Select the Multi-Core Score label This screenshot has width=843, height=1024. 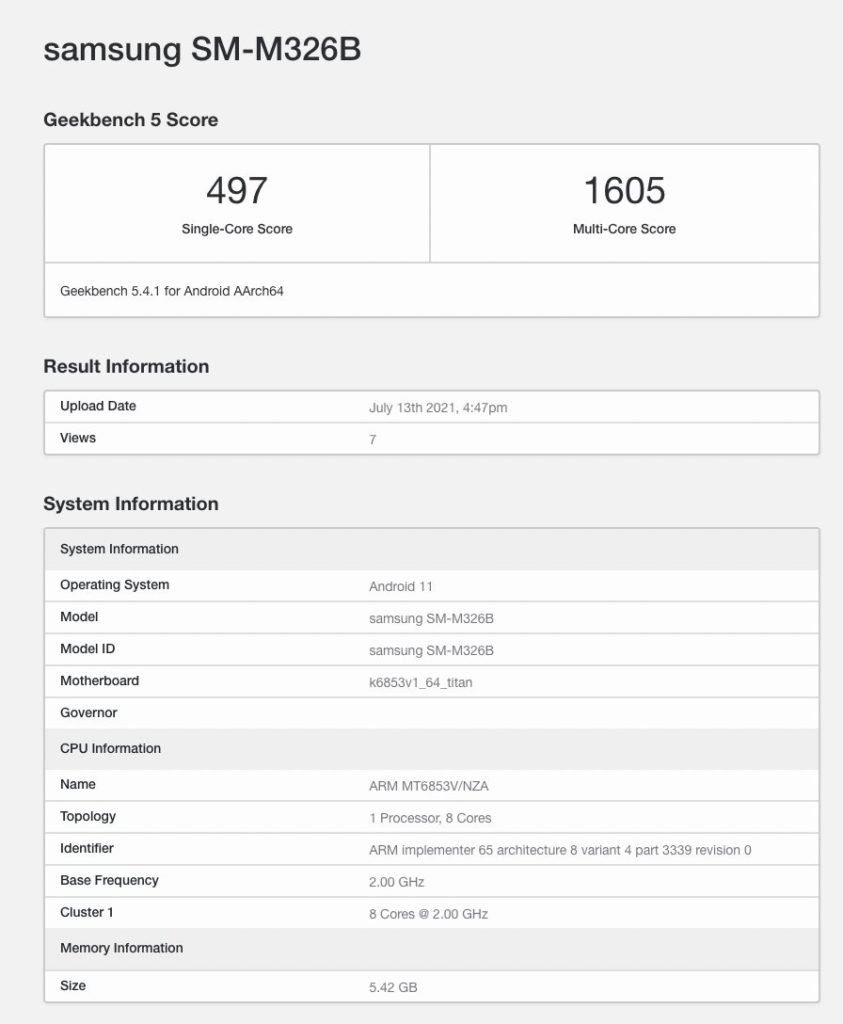coord(624,229)
